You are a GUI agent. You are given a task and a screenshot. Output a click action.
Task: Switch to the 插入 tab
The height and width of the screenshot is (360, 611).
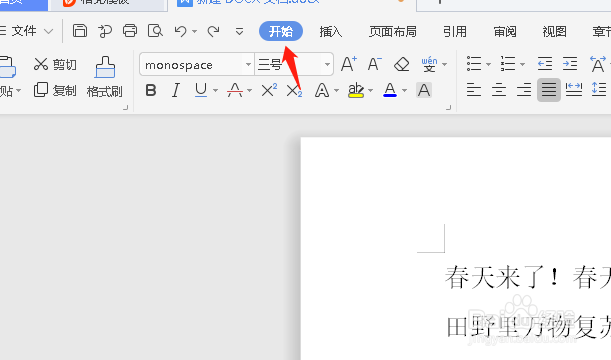330,31
